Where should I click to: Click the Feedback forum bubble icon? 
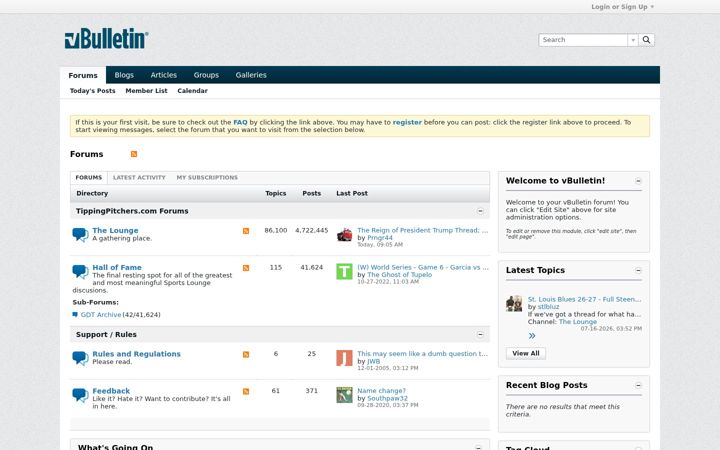(x=80, y=395)
